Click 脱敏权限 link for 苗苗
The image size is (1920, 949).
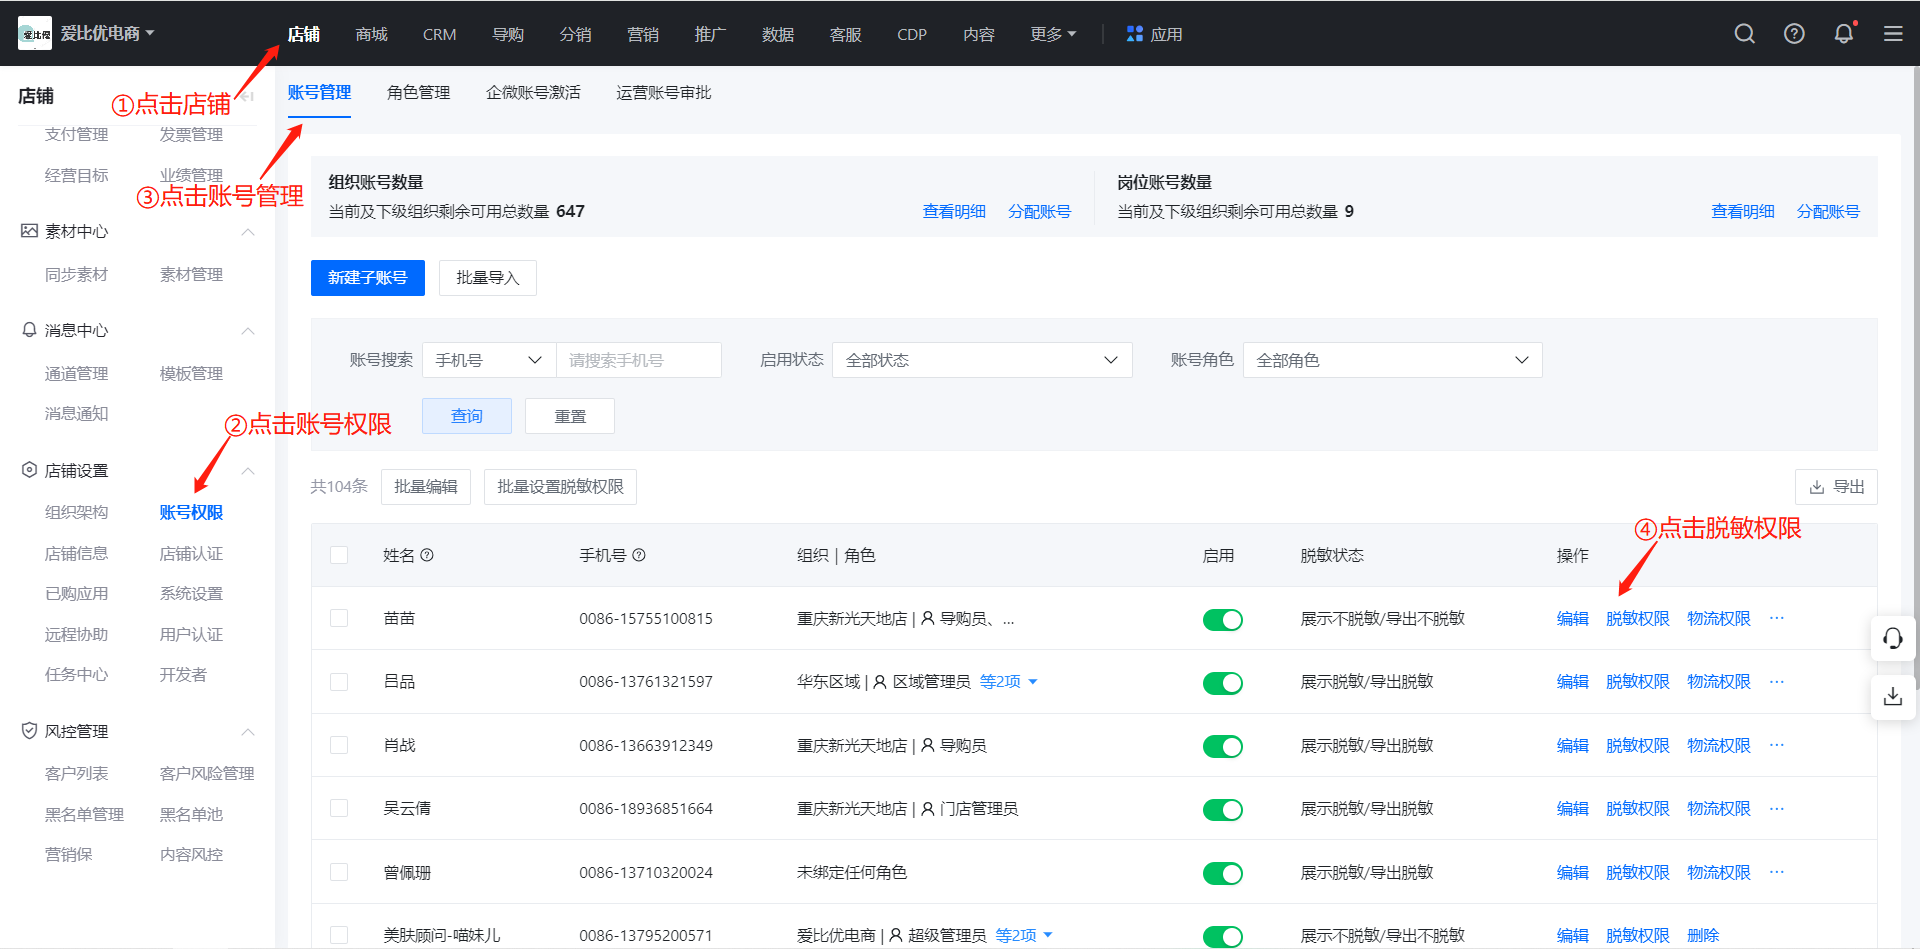(x=1637, y=618)
